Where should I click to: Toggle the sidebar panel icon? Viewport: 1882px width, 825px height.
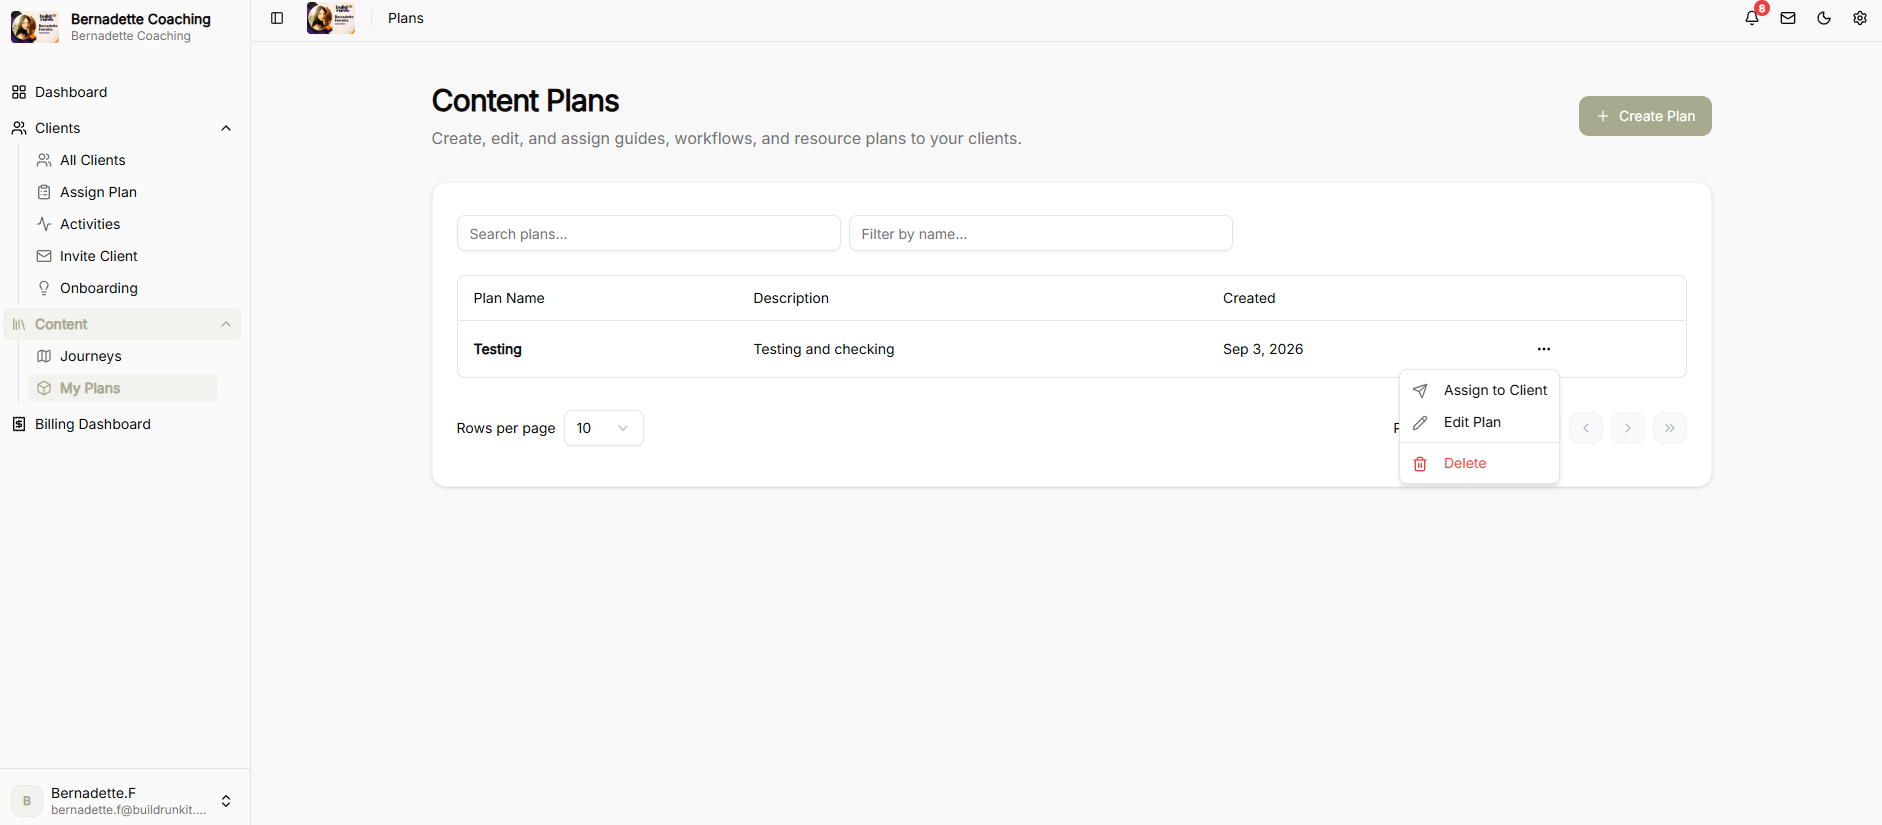pyautogui.click(x=277, y=18)
